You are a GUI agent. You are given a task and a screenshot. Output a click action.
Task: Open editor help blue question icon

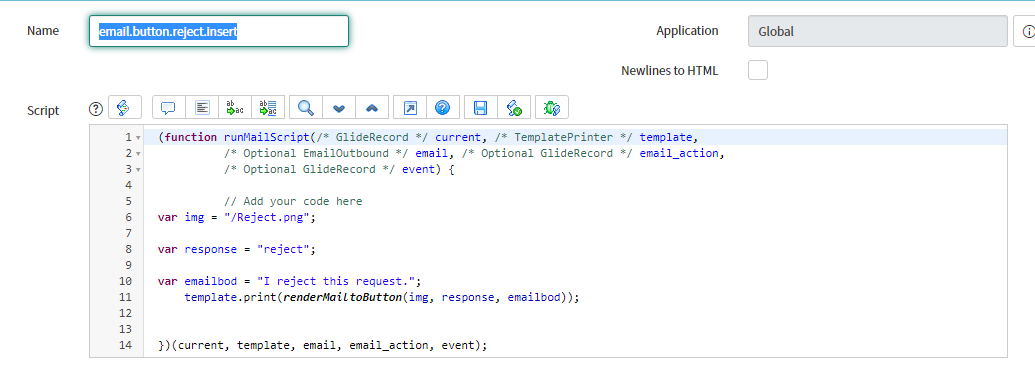pyautogui.click(x=443, y=108)
